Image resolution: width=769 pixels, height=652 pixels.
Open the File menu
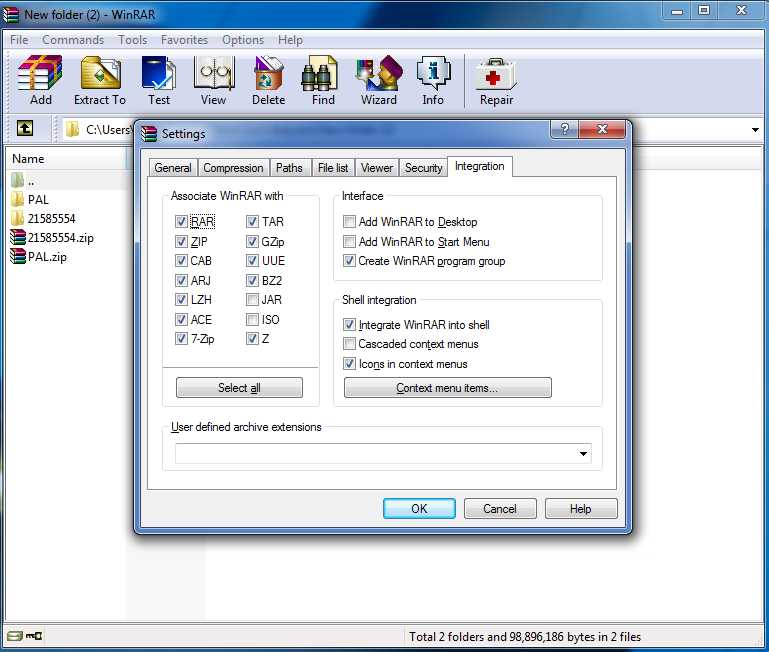pyautogui.click(x=19, y=40)
